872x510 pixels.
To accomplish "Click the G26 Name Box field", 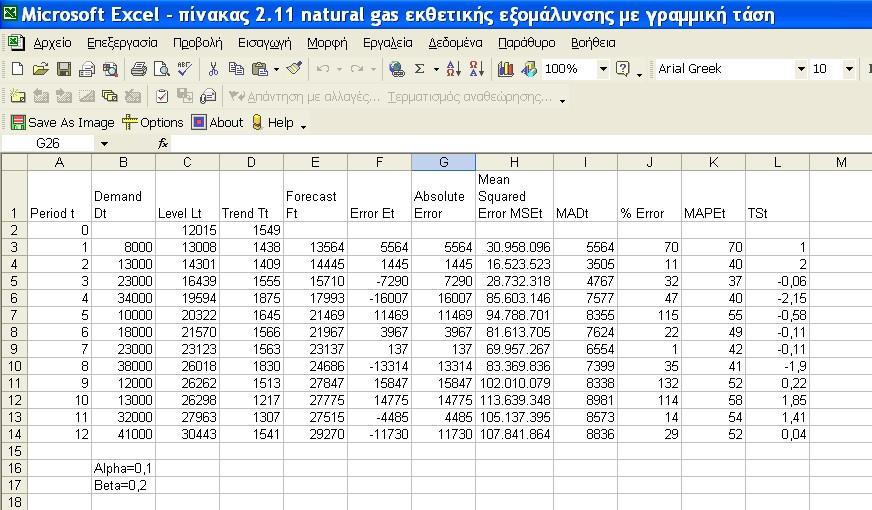I will [x=48, y=143].
